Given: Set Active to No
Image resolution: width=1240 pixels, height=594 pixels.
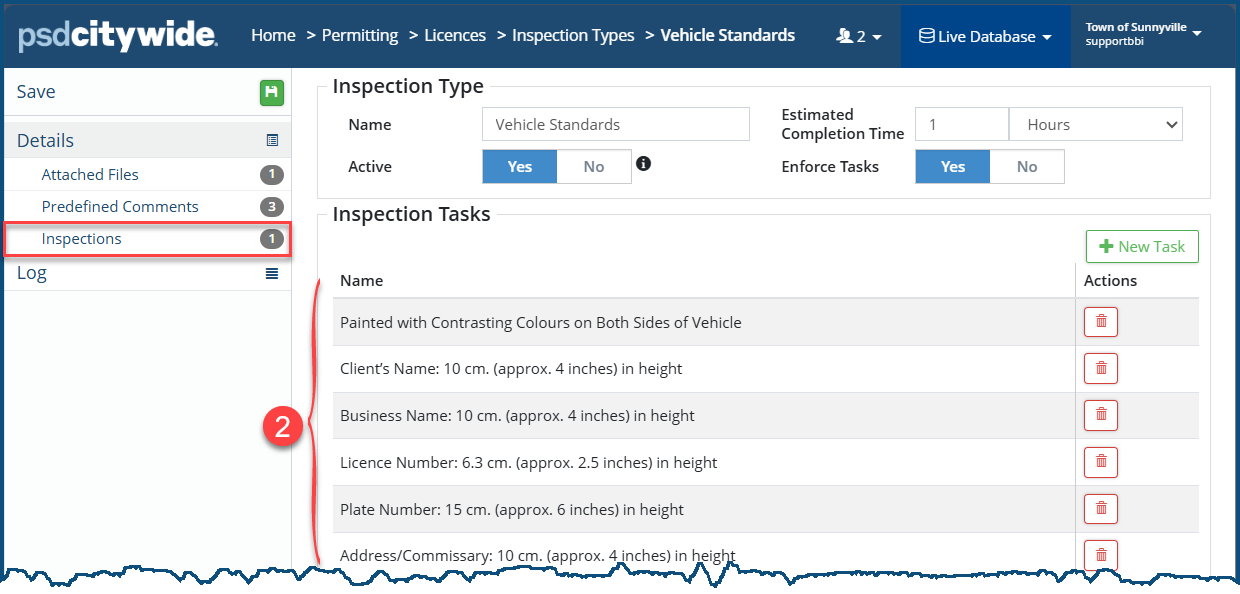Looking at the screenshot, I should (594, 167).
